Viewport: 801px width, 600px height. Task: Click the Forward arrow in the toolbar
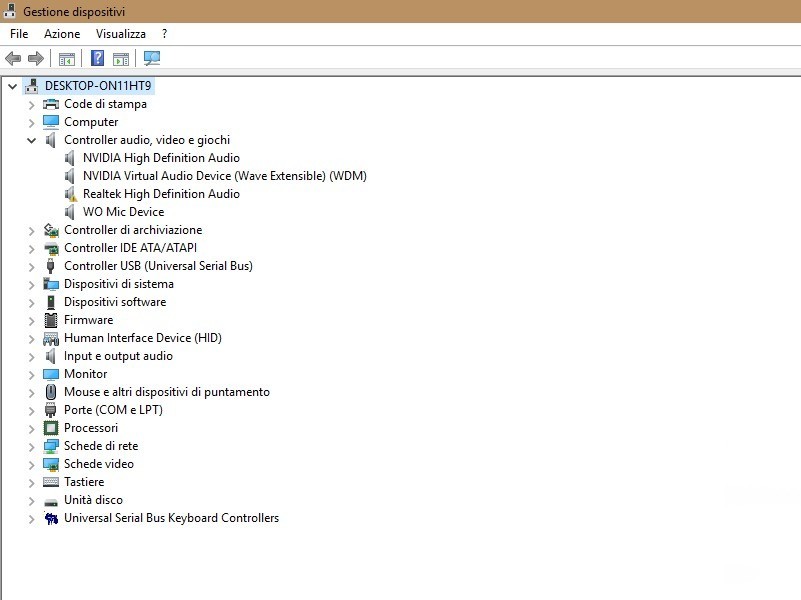(x=36, y=59)
